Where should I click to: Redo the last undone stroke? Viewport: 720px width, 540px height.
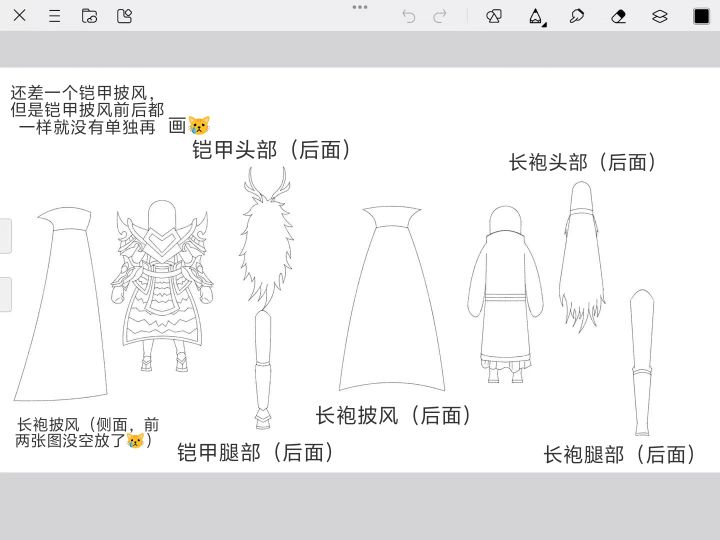click(439, 17)
